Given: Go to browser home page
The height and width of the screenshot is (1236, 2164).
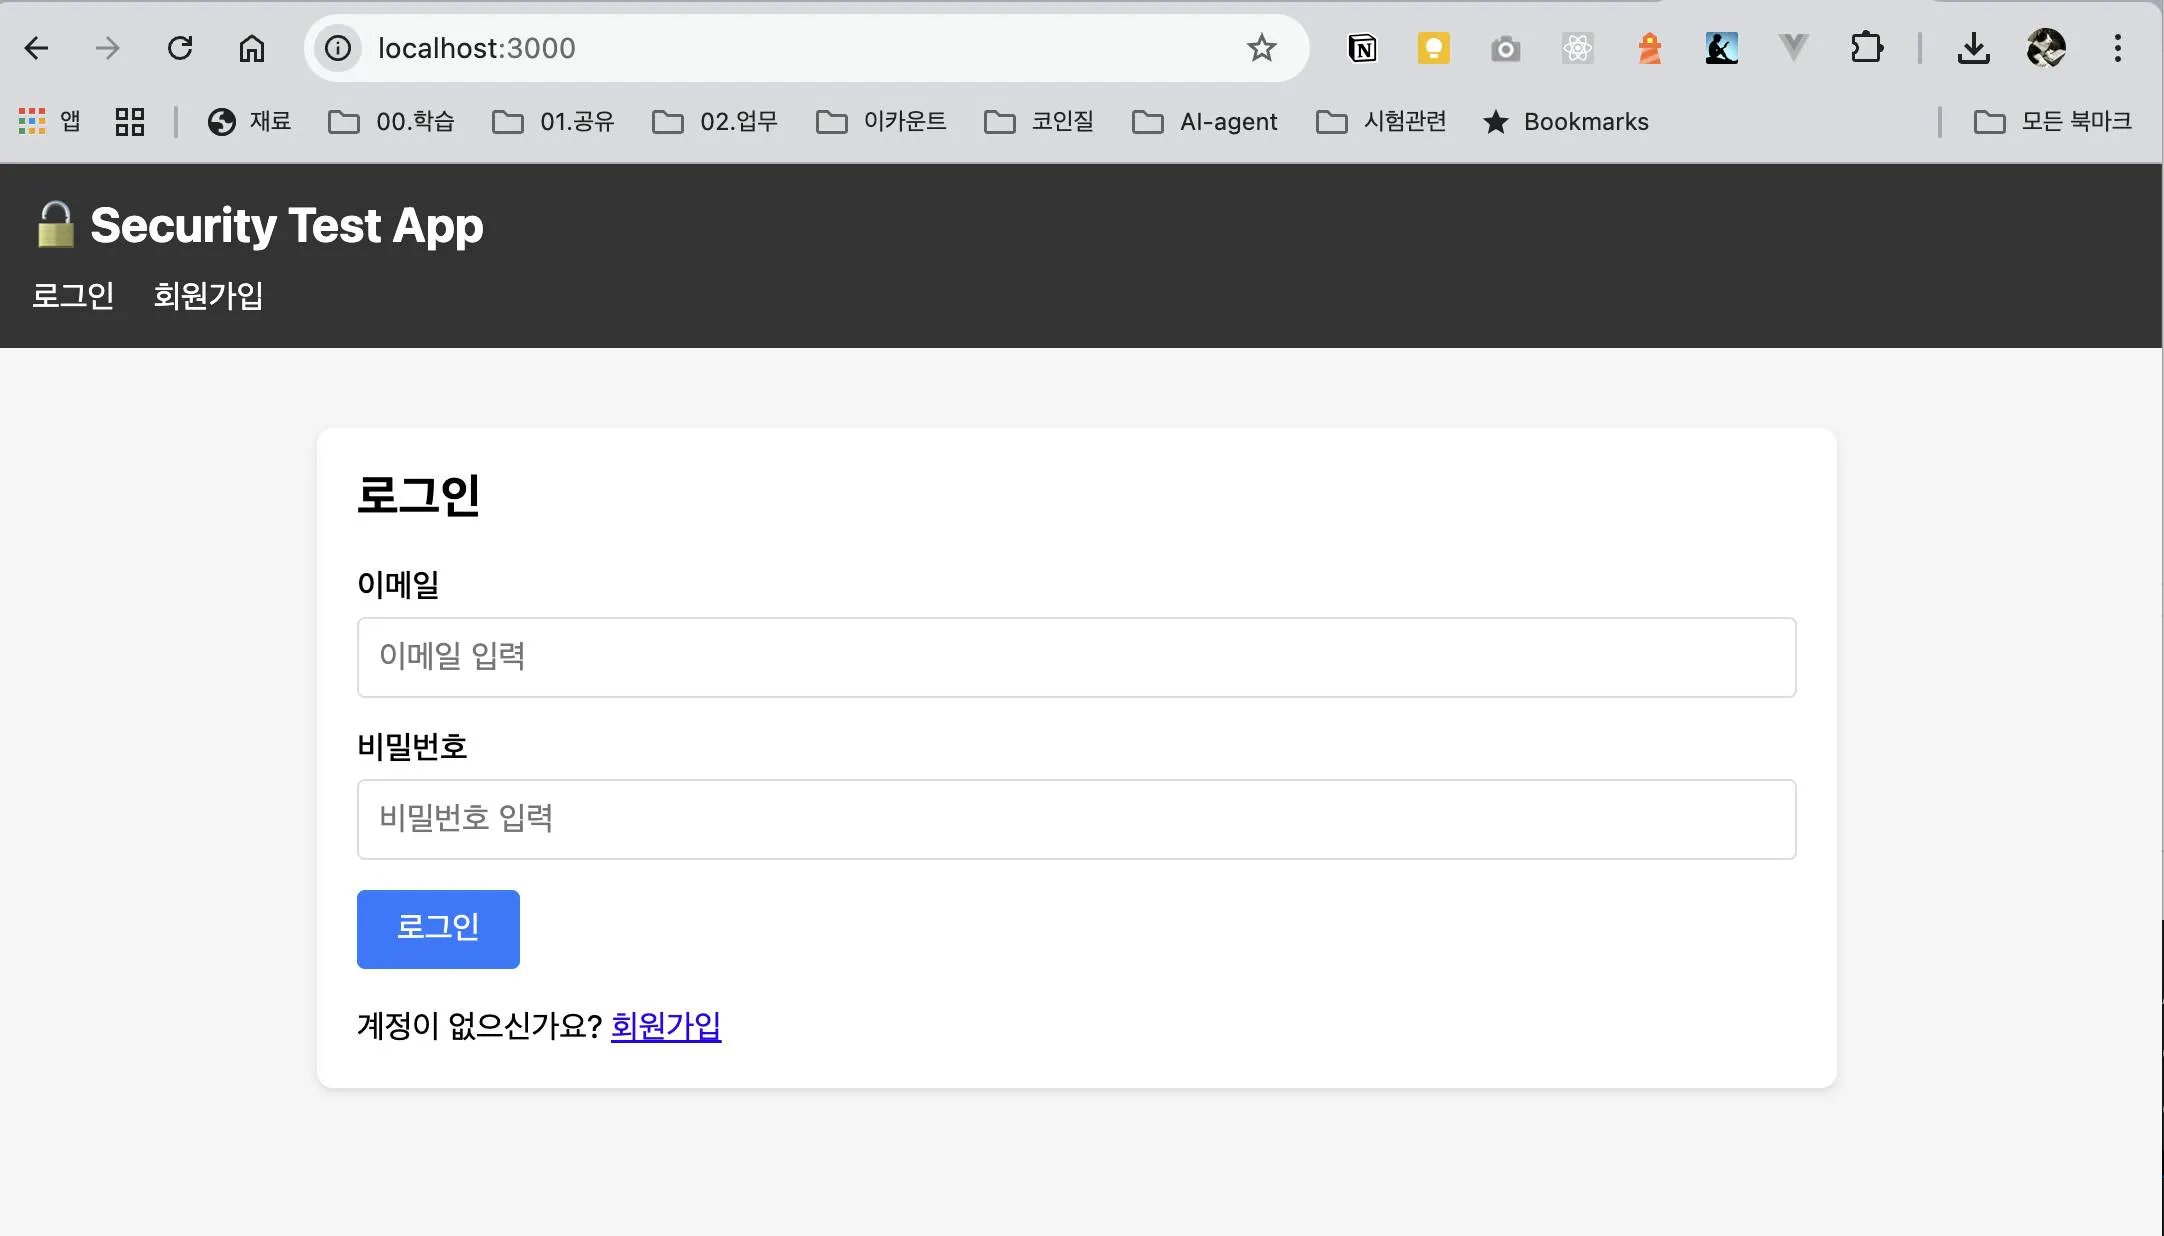Looking at the screenshot, I should pos(252,48).
